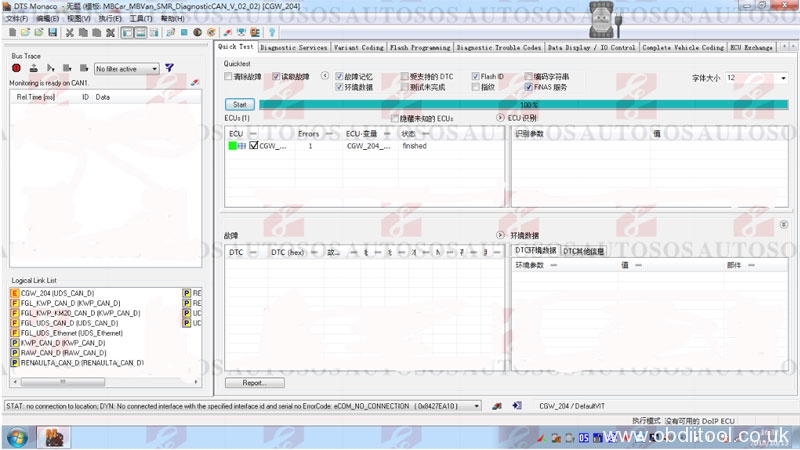Click the eraser icon beside Monitoring is ready text

click(x=195, y=83)
